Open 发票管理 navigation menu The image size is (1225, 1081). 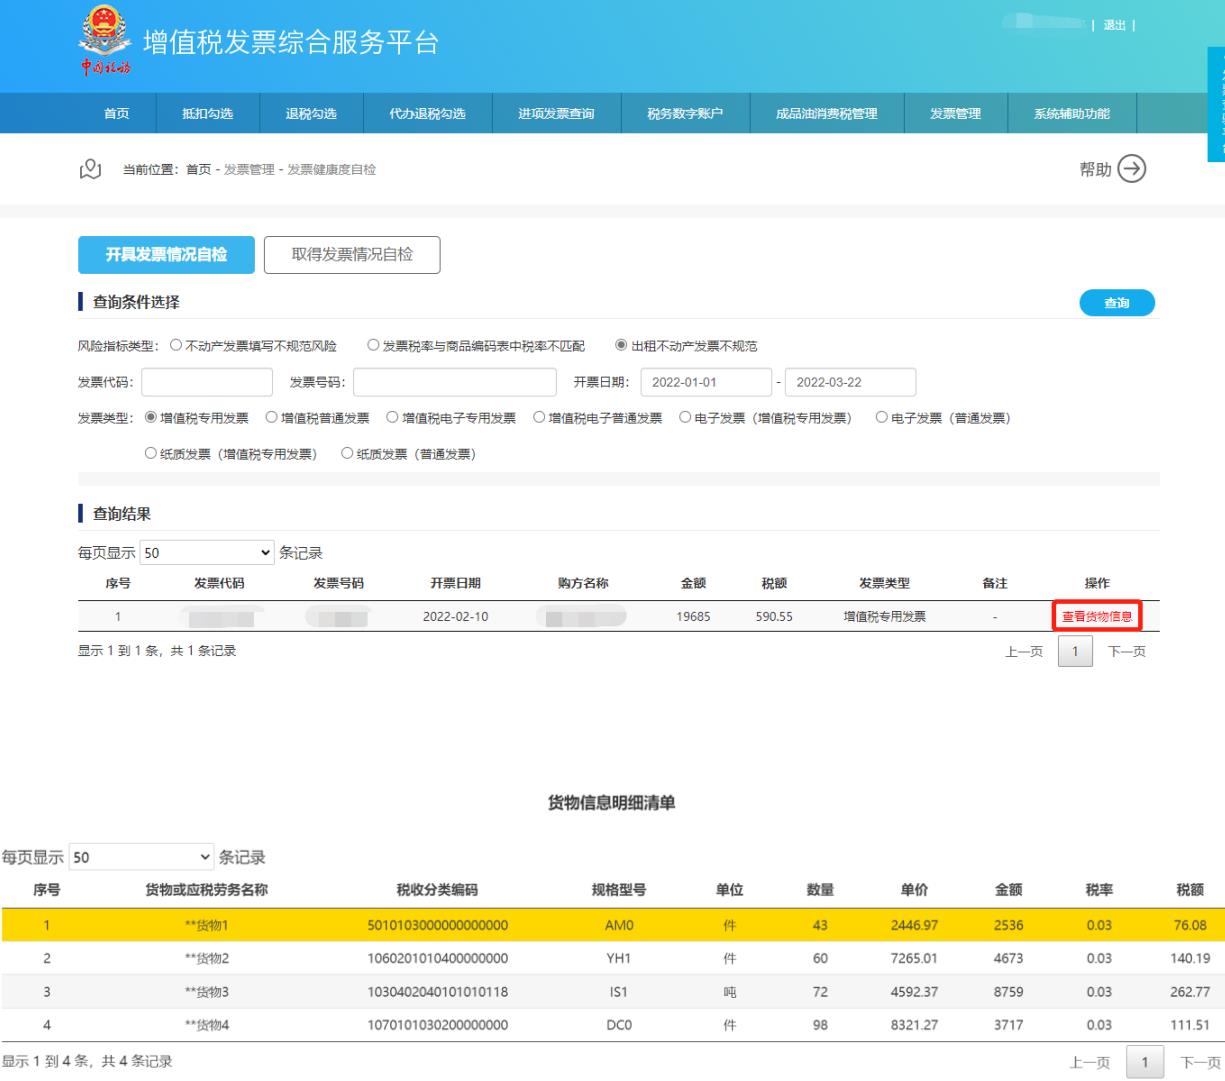click(x=955, y=114)
